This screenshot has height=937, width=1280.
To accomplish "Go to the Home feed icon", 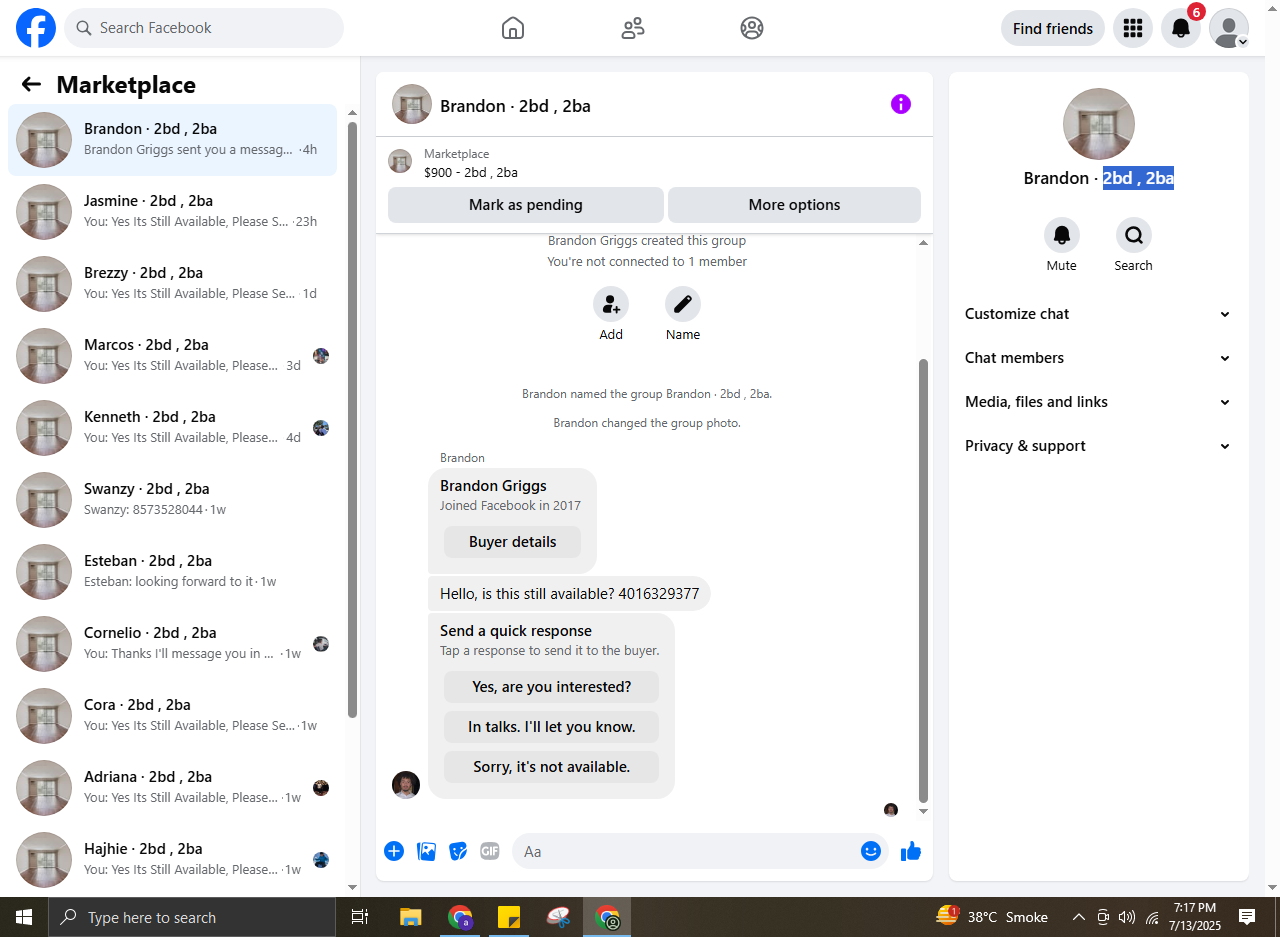I will tap(513, 28).
